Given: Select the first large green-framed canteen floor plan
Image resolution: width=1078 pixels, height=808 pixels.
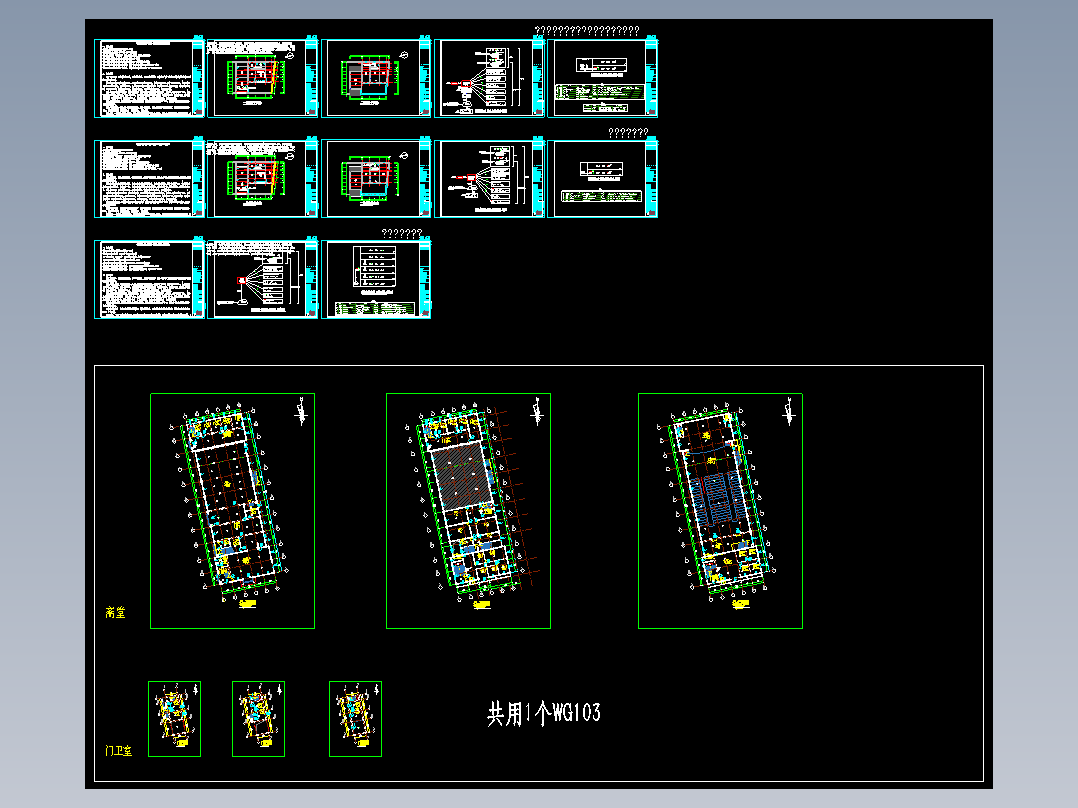Looking at the screenshot, I should tap(232, 511).
